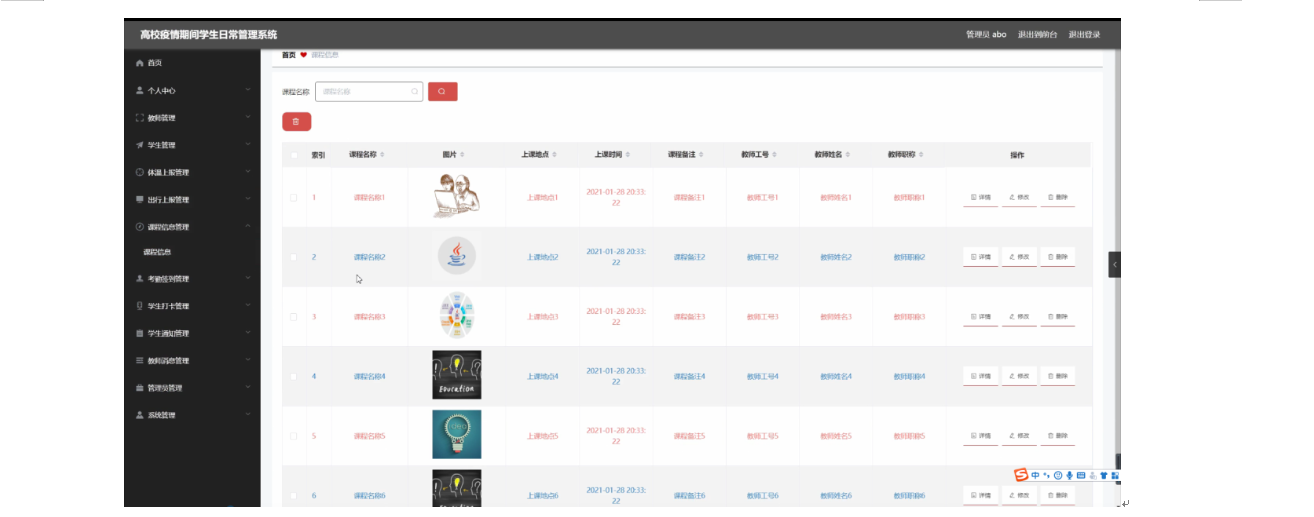Sort by 教师姓名 column arrows
1314x517 pixels.
coord(849,155)
